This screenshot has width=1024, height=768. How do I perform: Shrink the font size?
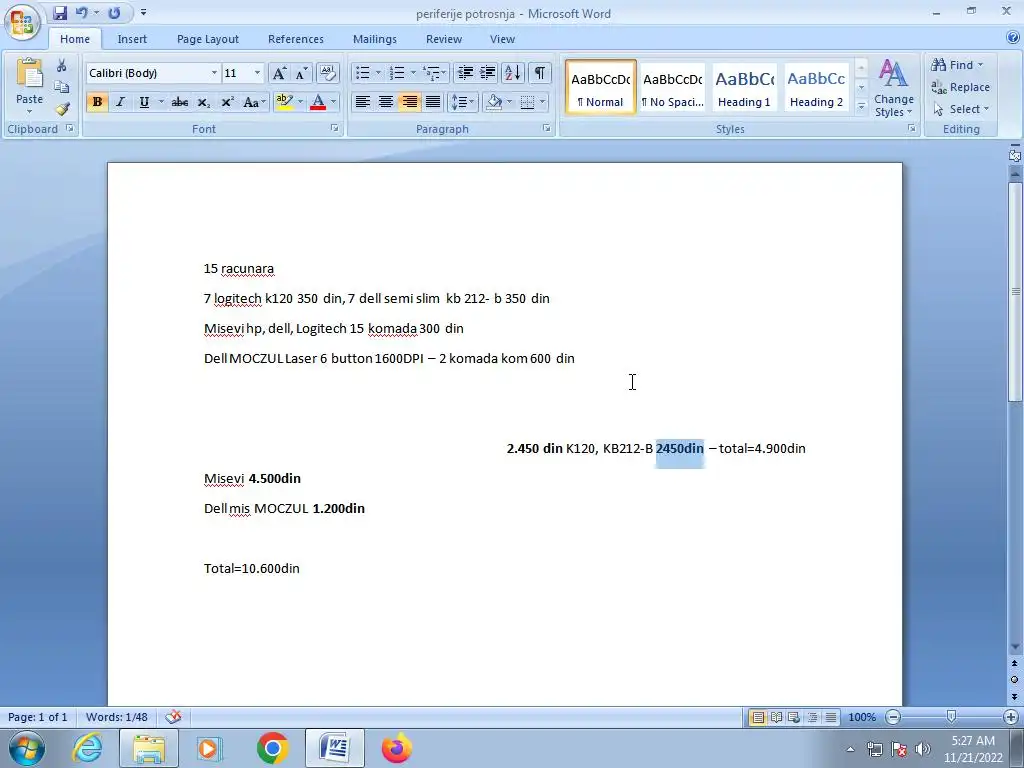(x=301, y=73)
